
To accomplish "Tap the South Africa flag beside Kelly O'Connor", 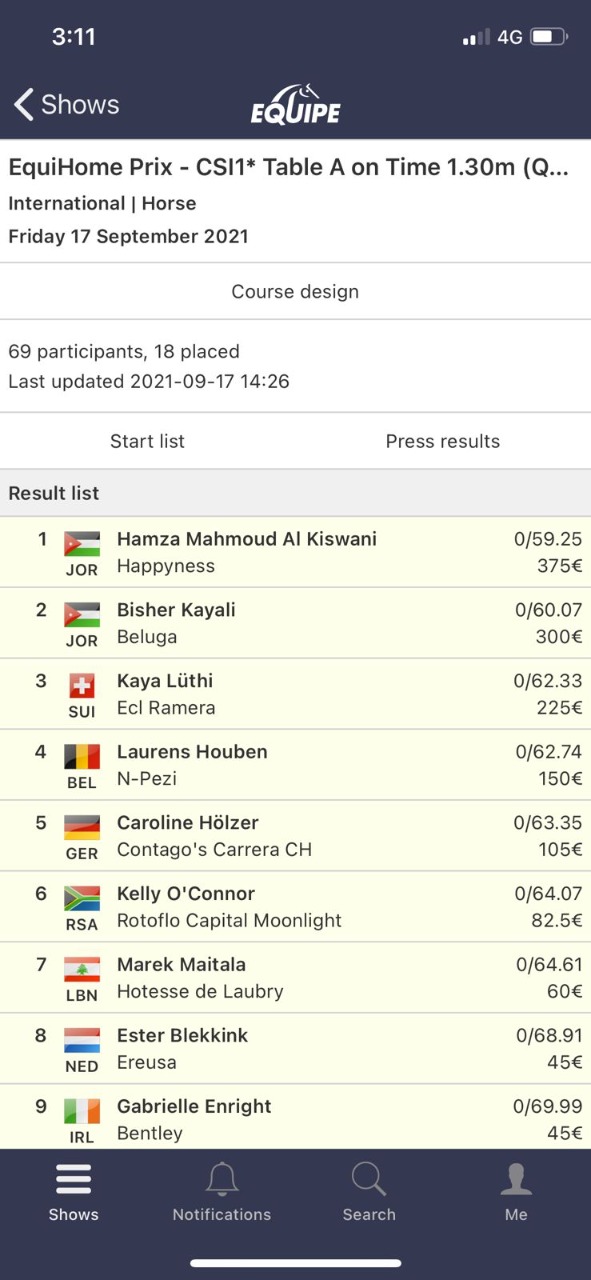I will tap(82, 898).
